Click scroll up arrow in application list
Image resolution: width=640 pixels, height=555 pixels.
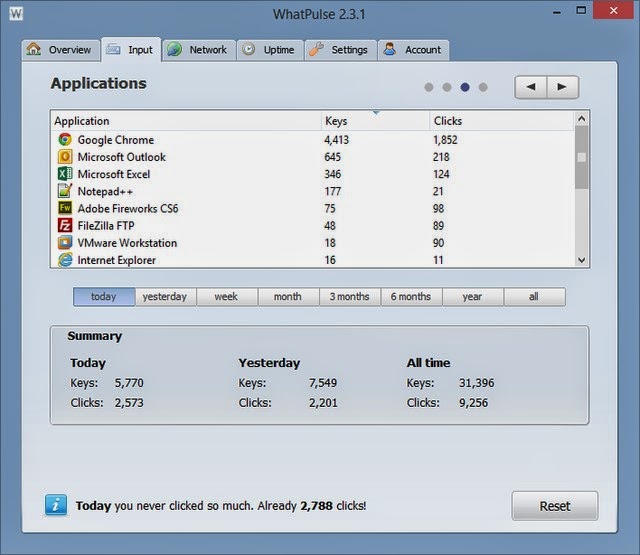582,119
